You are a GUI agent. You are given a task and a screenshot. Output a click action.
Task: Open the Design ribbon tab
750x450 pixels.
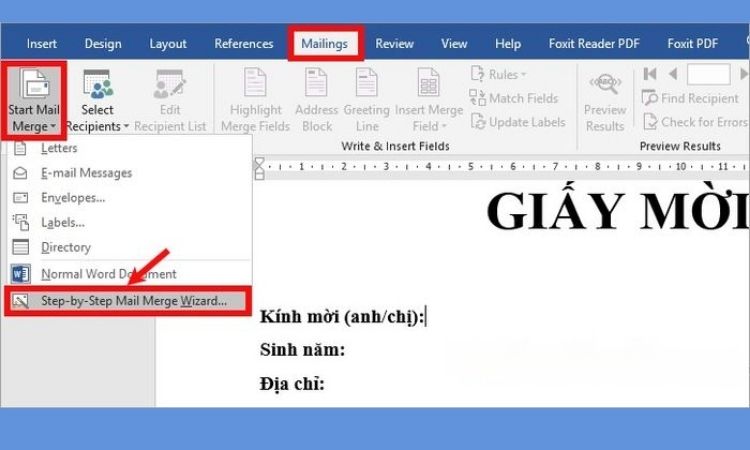103,44
